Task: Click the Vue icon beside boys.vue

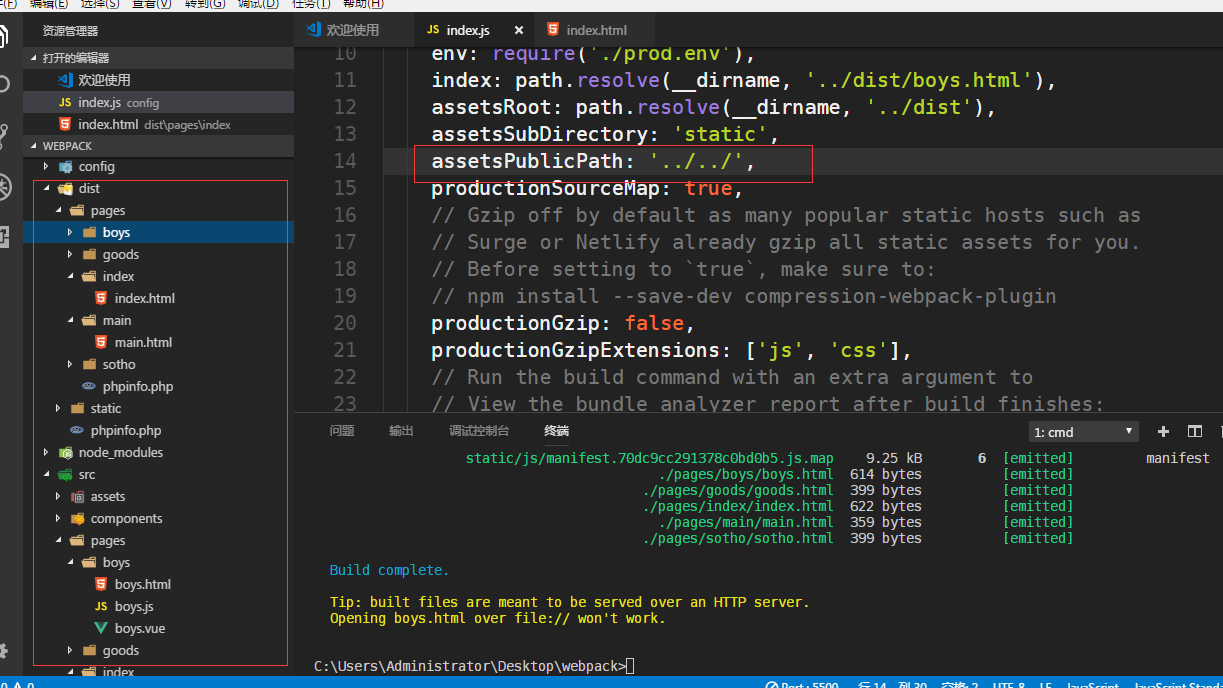Action: pyautogui.click(x=101, y=629)
